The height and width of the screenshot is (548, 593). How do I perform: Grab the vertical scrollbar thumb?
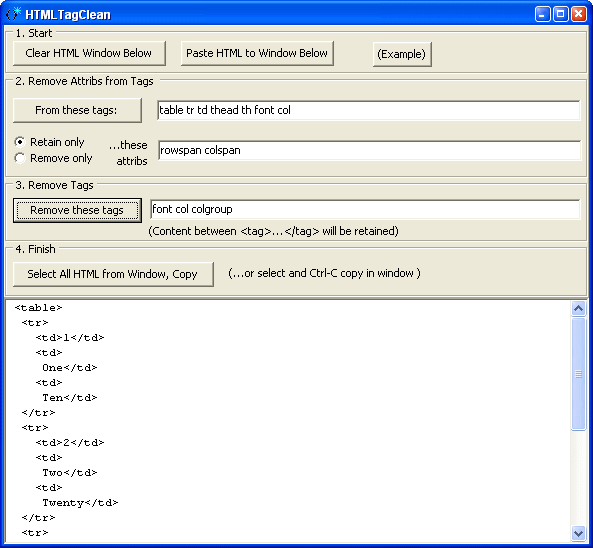(578, 374)
